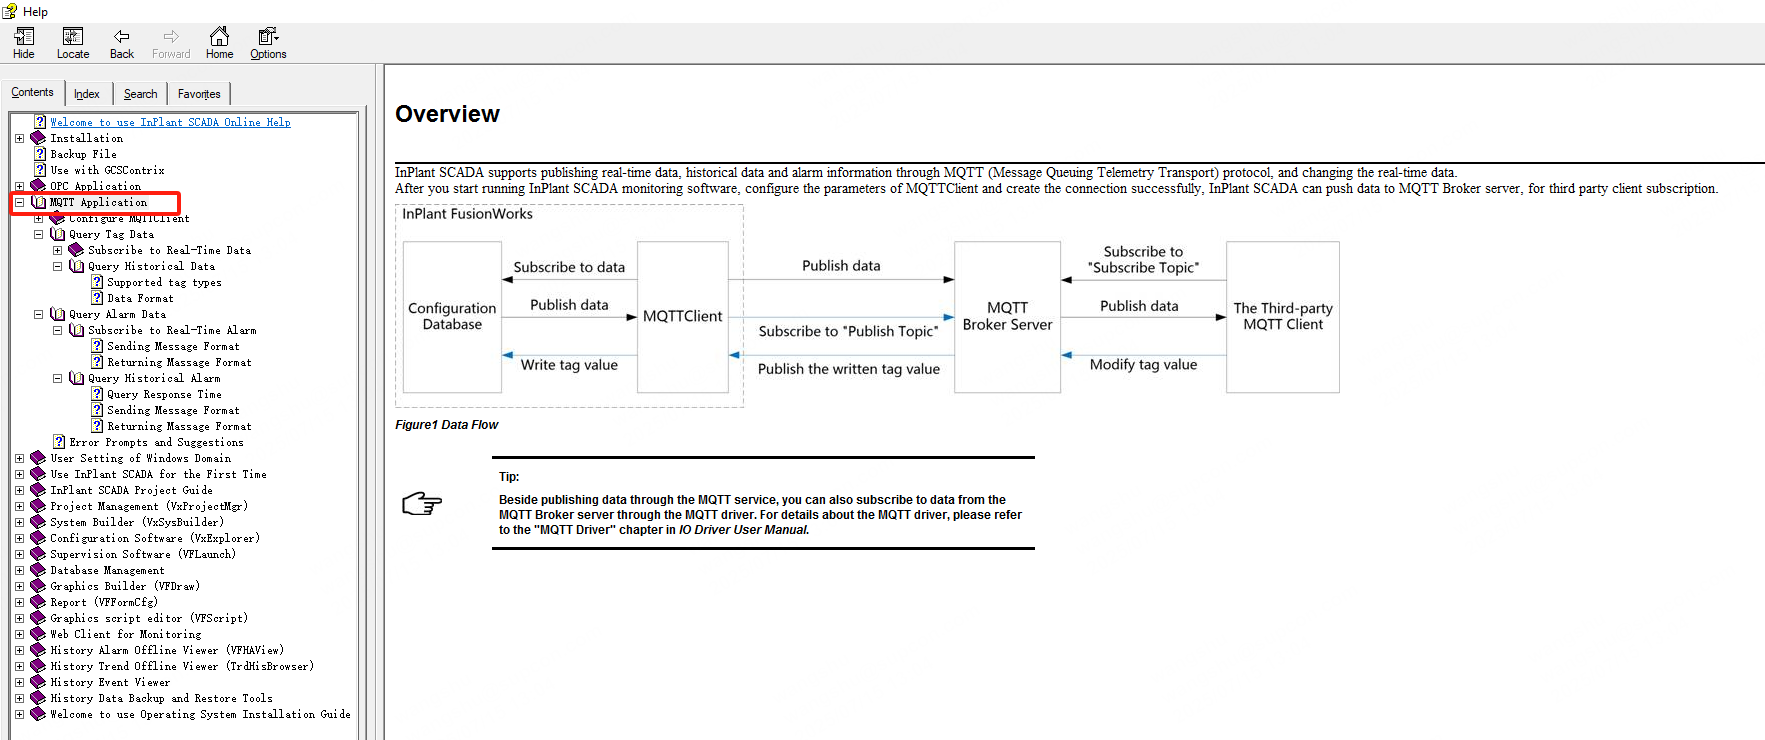
Task: Click the Supported tag types page icon
Action: click(x=97, y=282)
